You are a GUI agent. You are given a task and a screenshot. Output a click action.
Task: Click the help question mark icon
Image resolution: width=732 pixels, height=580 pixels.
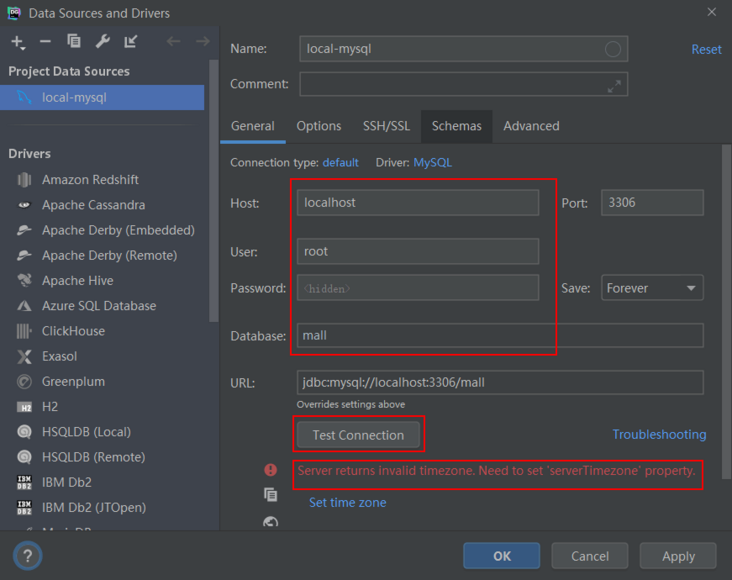pyautogui.click(x=27, y=556)
